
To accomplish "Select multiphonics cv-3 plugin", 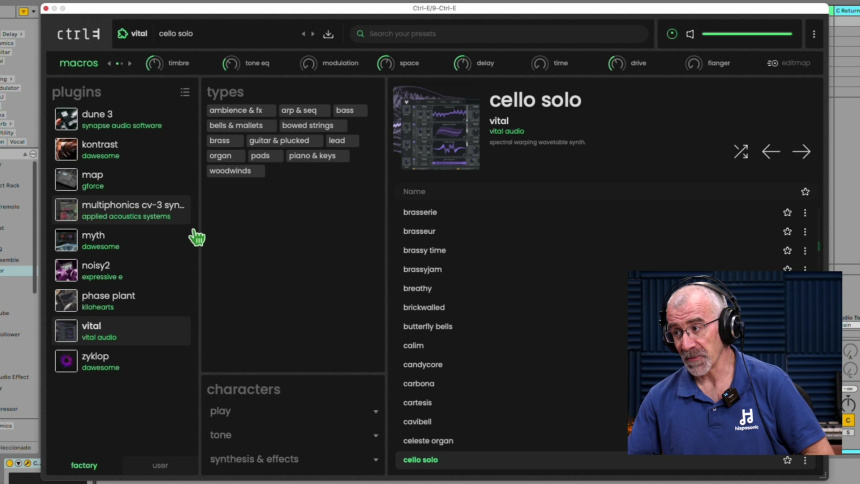I will coord(121,210).
